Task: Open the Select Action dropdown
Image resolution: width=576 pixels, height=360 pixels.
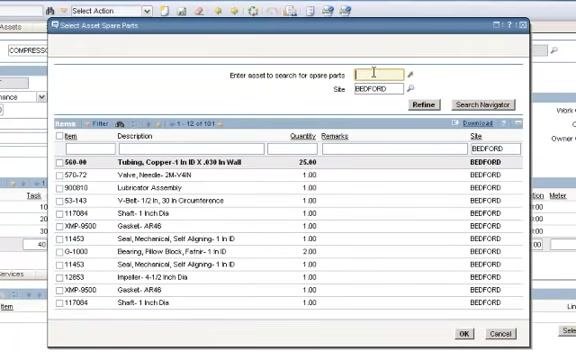Action: point(147,11)
